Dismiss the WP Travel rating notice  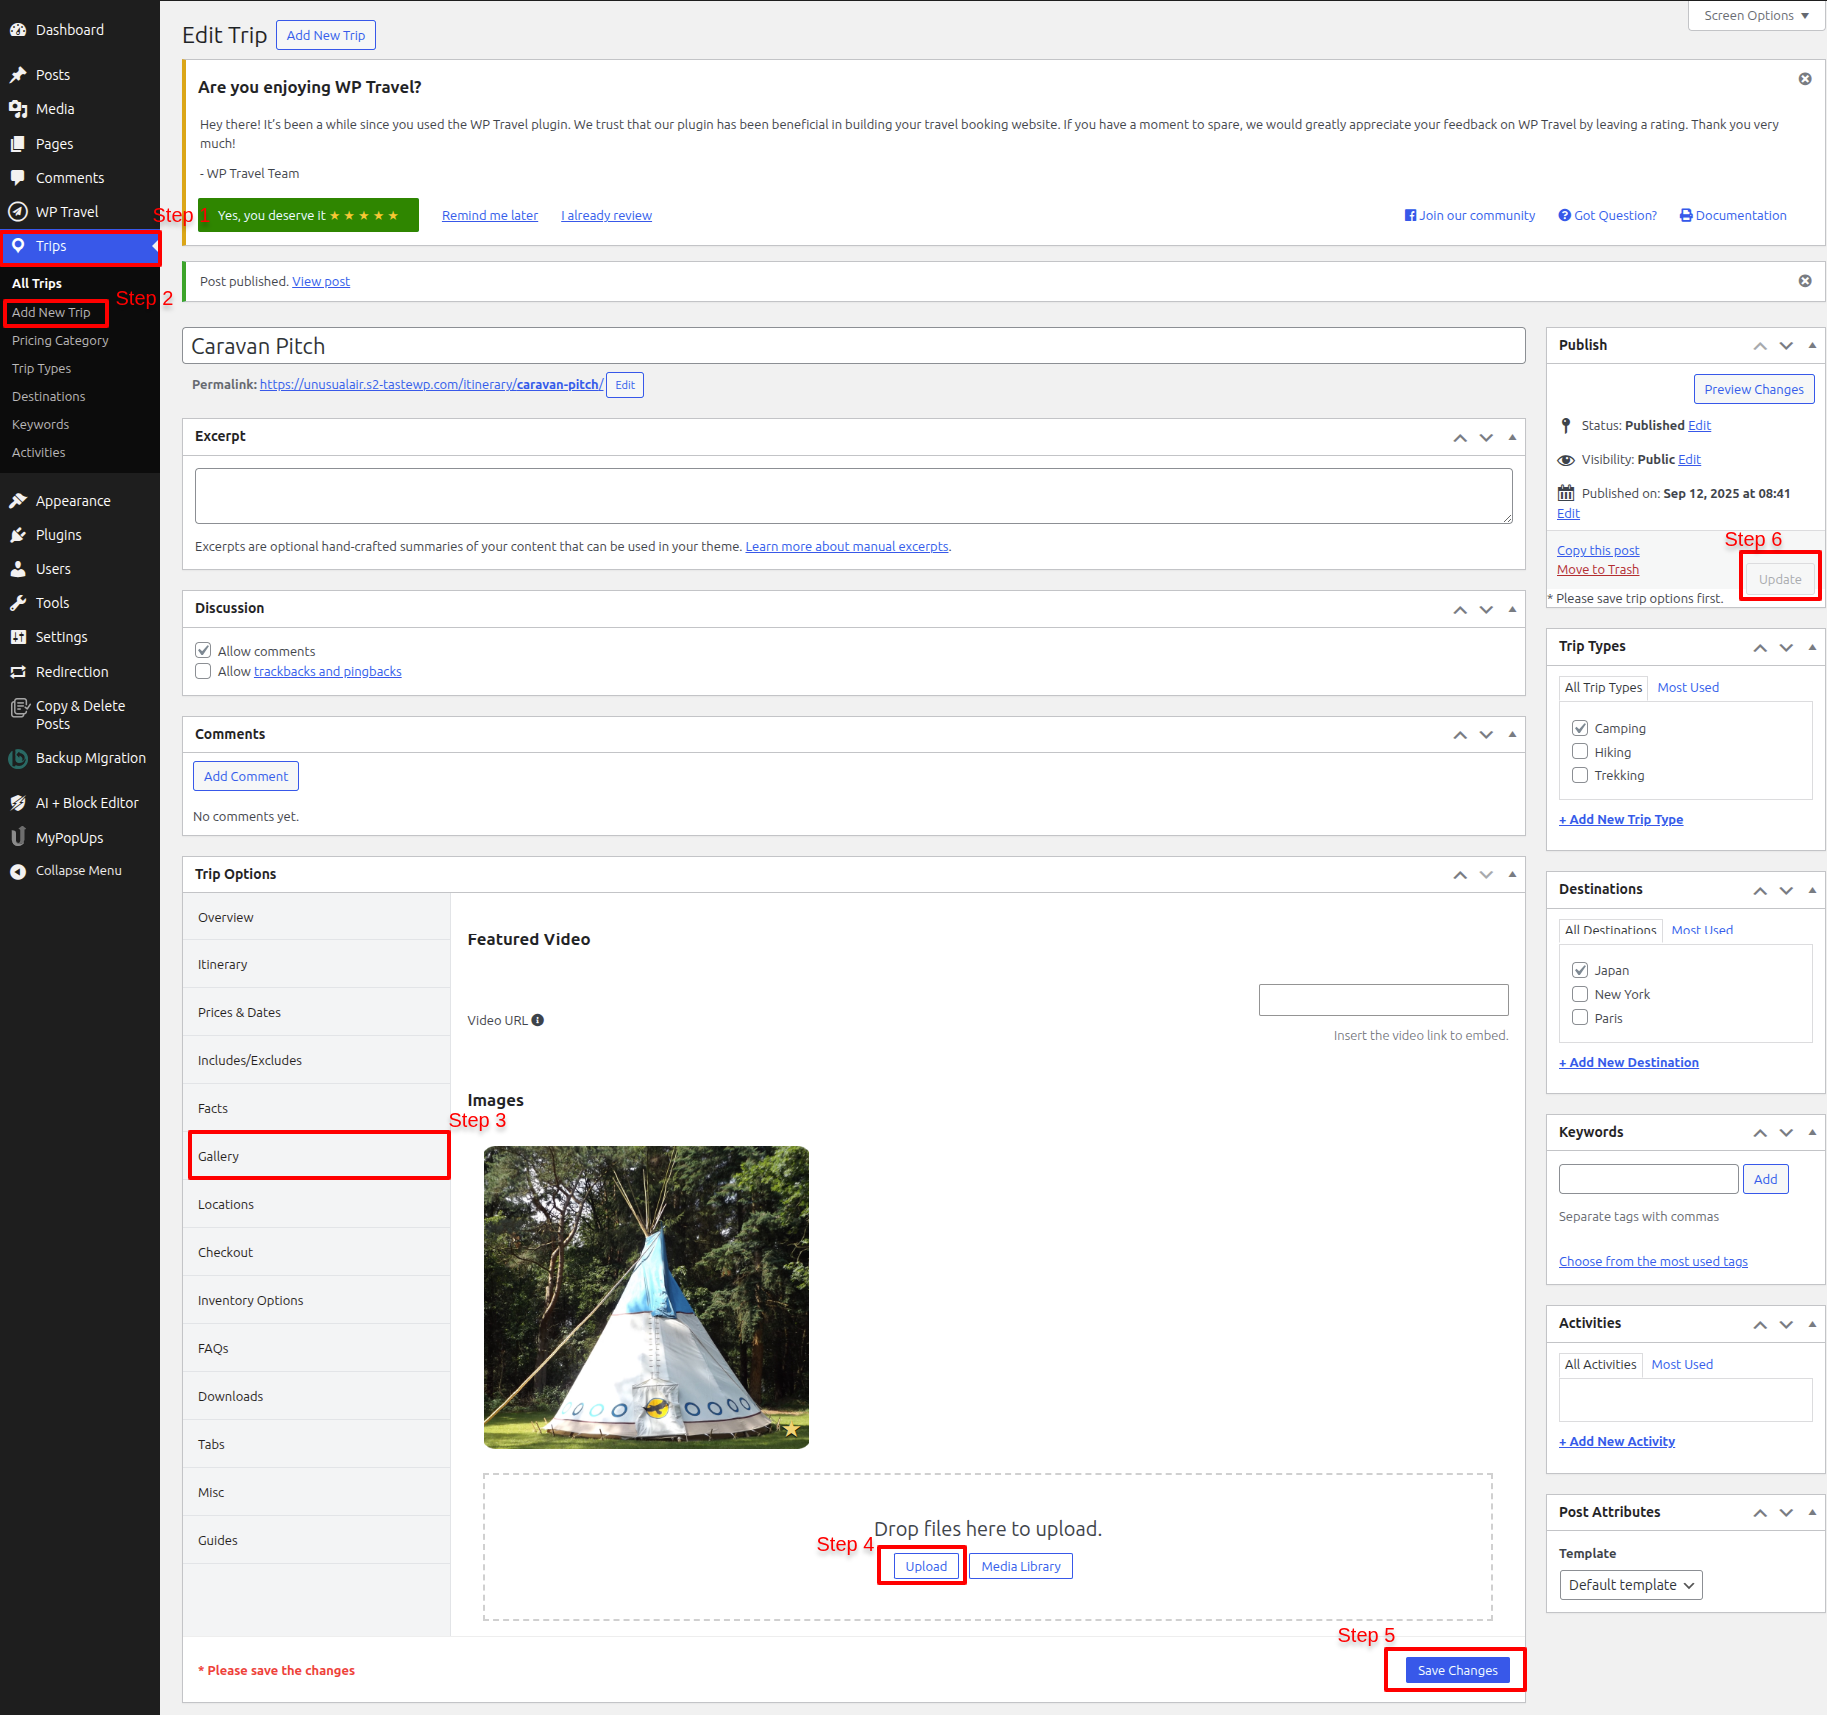[x=1805, y=79]
